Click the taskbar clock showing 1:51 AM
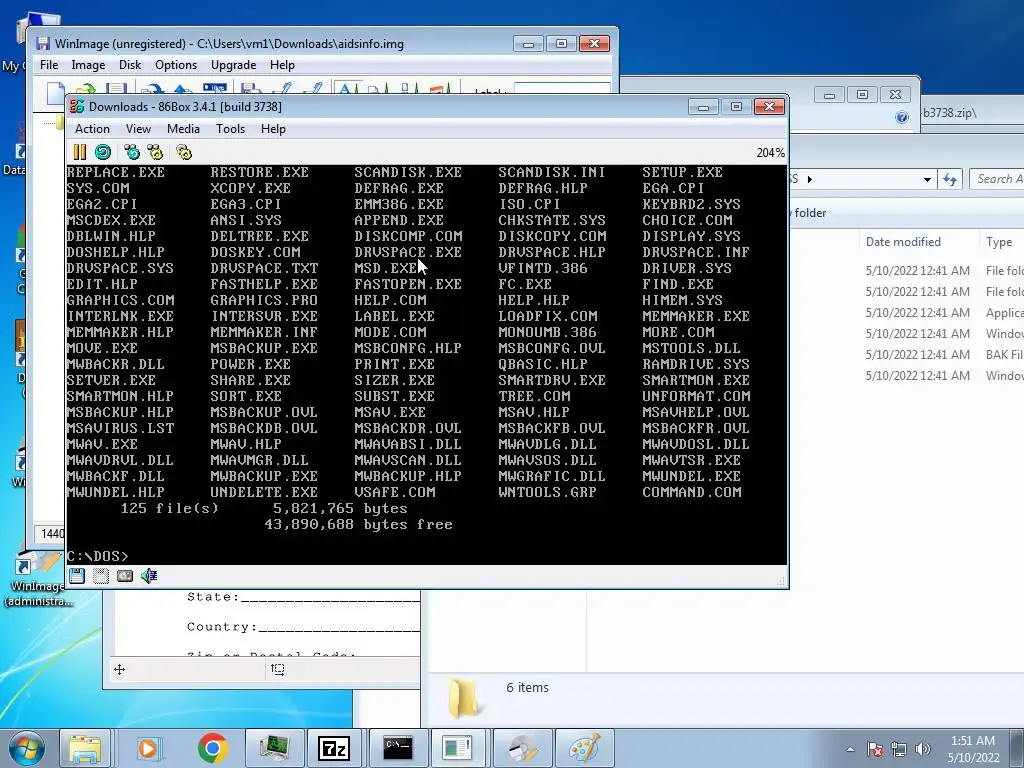The width and height of the screenshot is (1024, 768). point(973,748)
